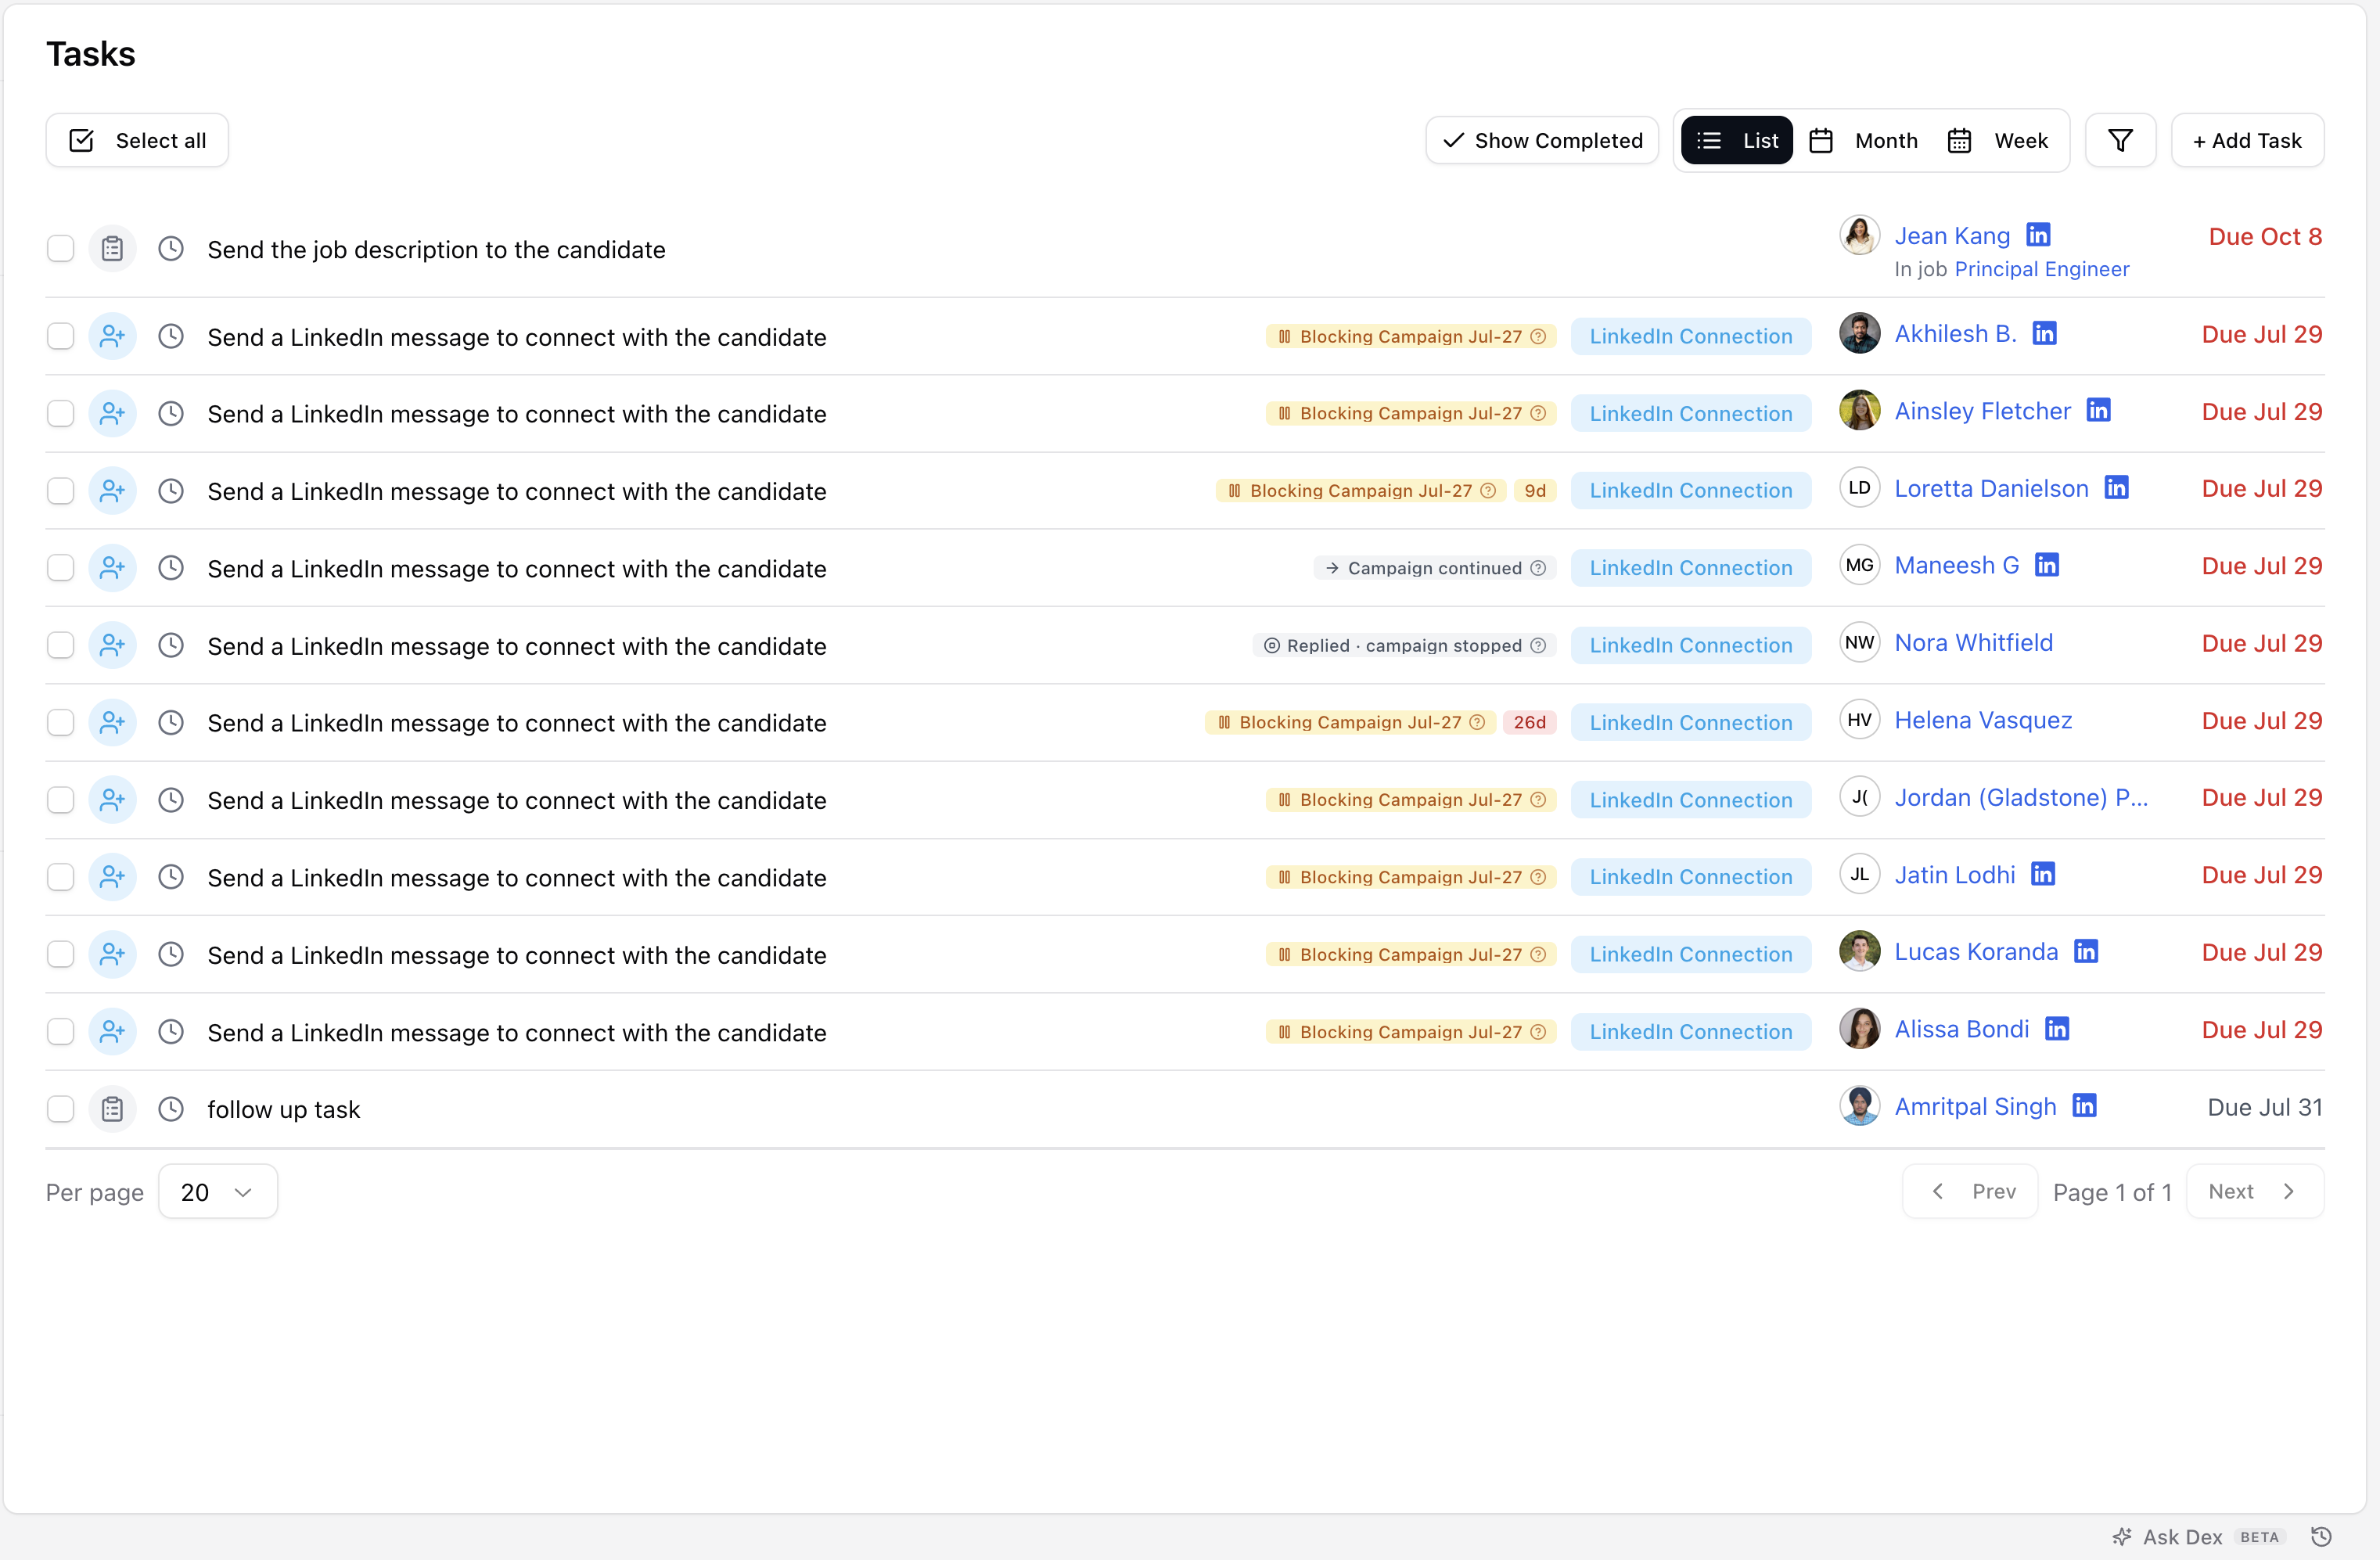Open Nora Whitfield's profile link
Screen dimensions: 2380x1560
tap(1973, 642)
